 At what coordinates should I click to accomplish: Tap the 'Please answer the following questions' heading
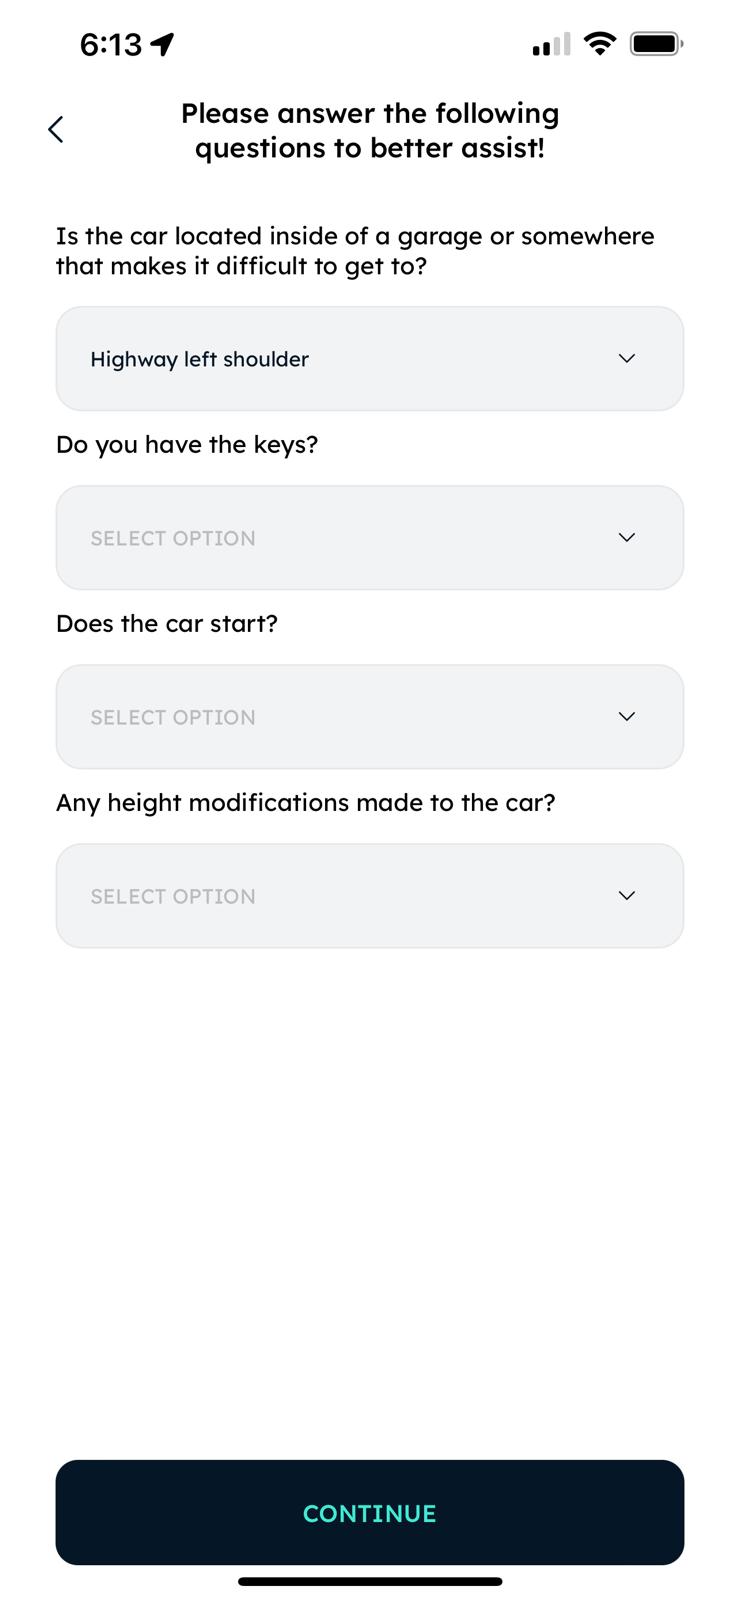pos(370,130)
